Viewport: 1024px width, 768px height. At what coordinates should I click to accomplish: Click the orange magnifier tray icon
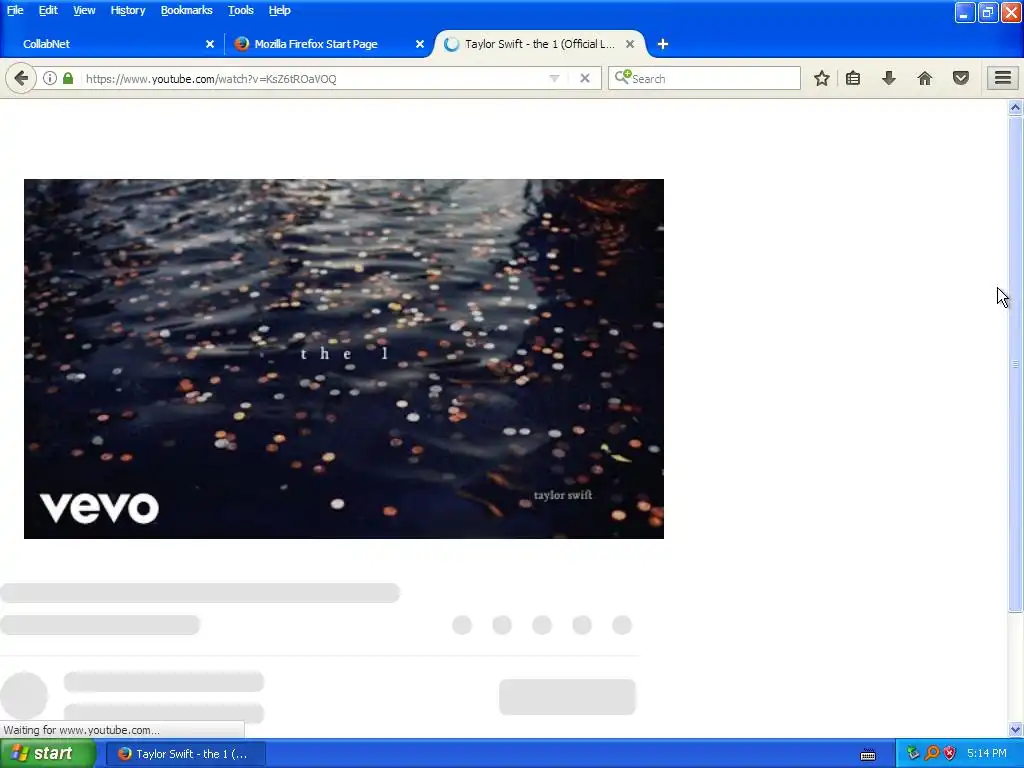coord(932,754)
